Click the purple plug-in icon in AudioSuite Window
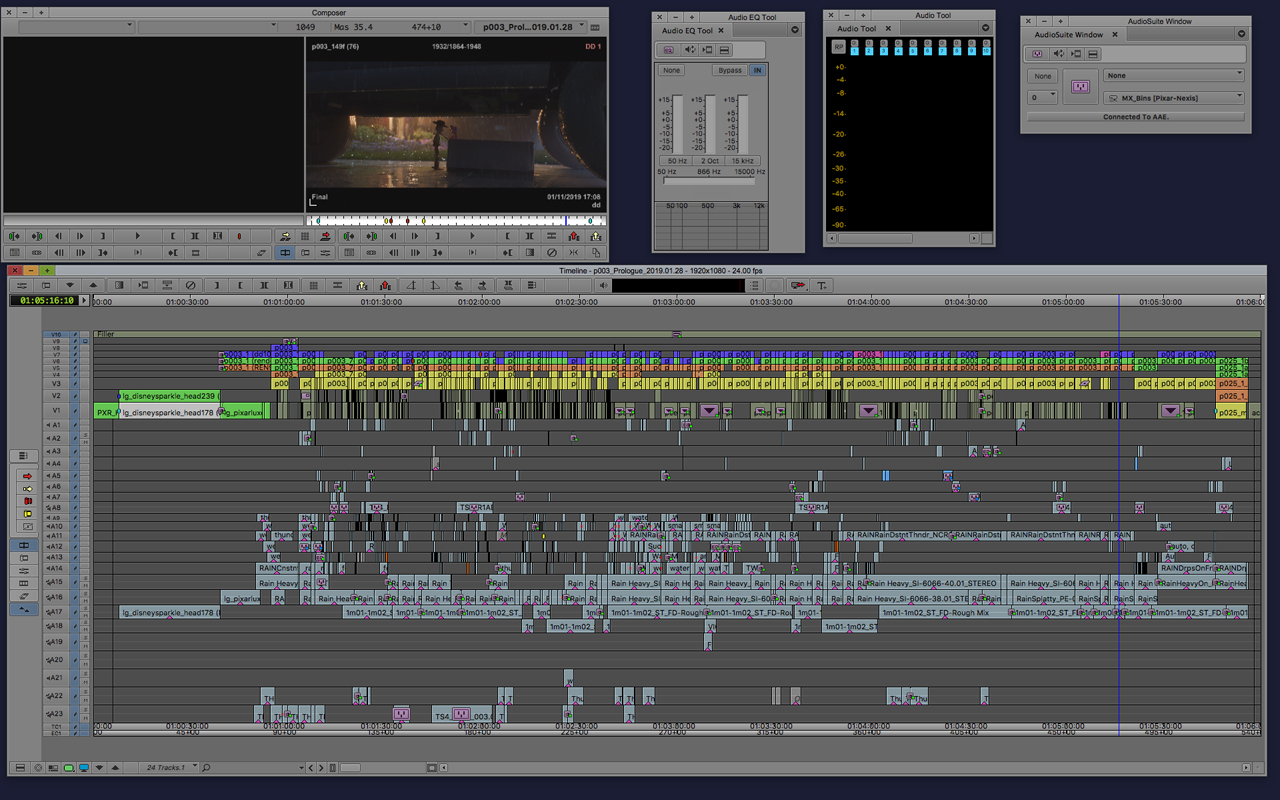The height and width of the screenshot is (800, 1280). 1080,87
